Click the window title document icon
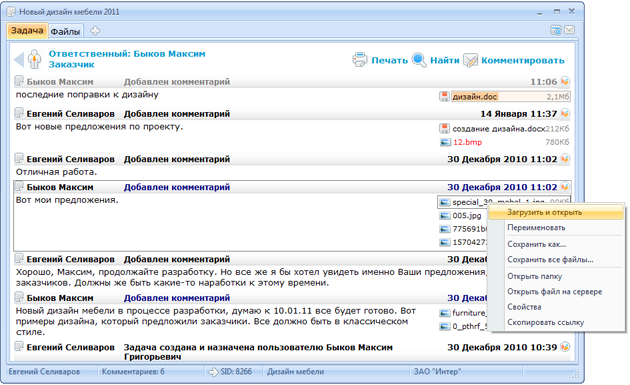The height and width of the screenshot is (385, 630). point(12,12)
